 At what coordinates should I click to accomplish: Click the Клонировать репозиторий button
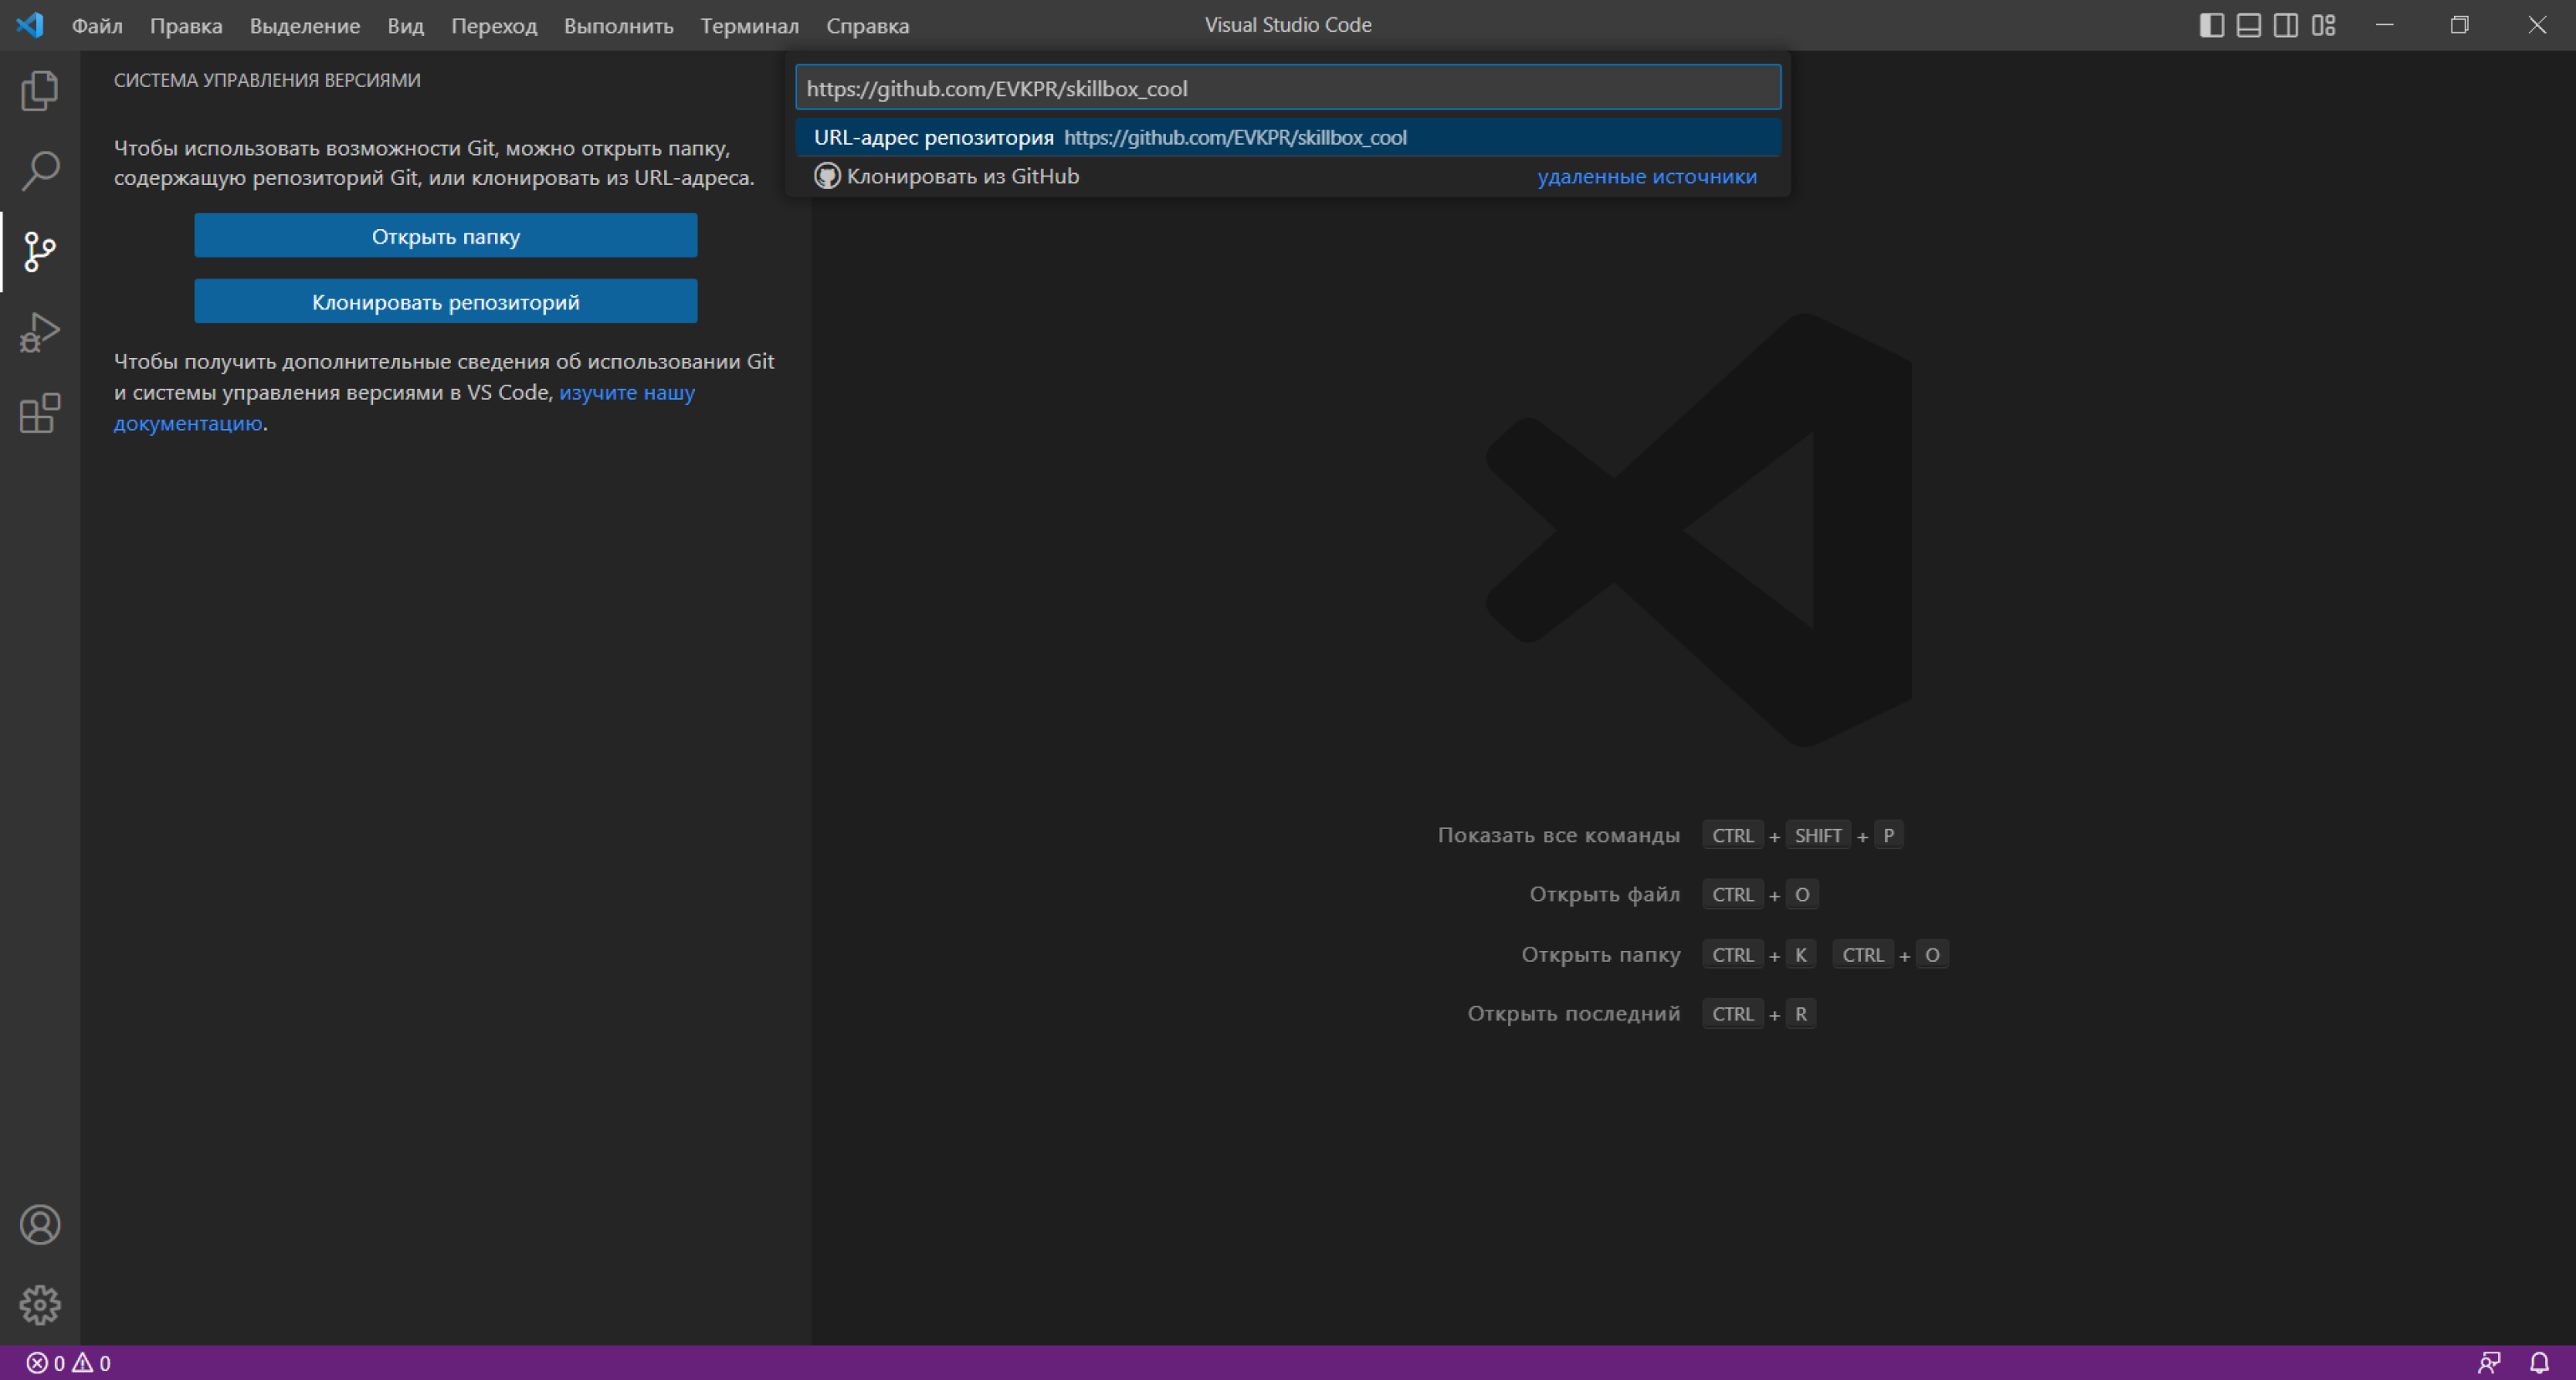pyautogui.click(x=446, y=302)
